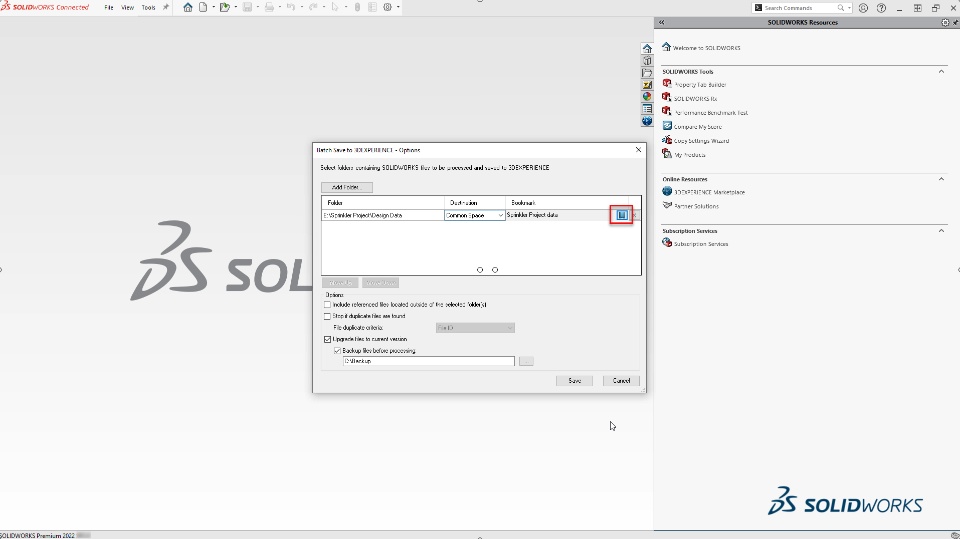
Task: Open the Partner Solutions link
Action: [696, 206]
